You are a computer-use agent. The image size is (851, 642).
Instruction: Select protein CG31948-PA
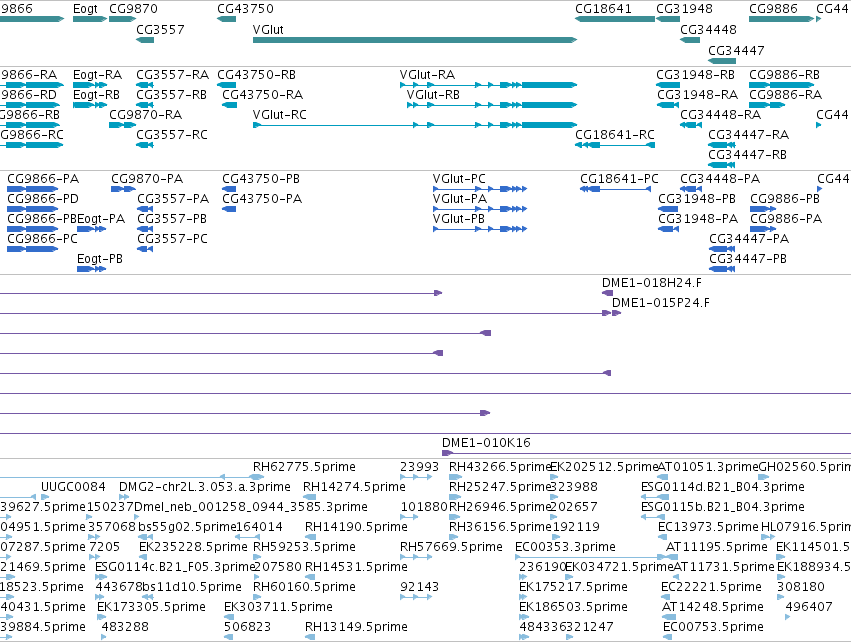(x=669, y=229)
